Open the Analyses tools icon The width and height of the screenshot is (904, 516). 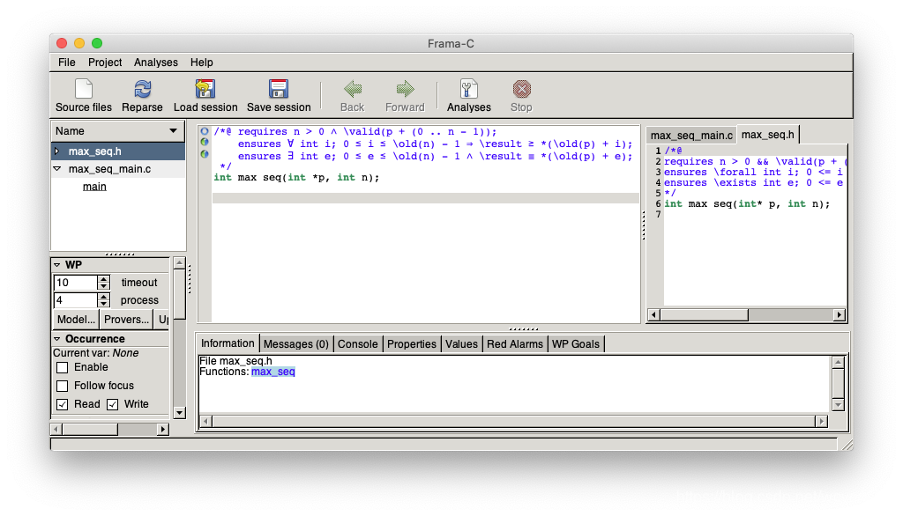pos(469,89)
